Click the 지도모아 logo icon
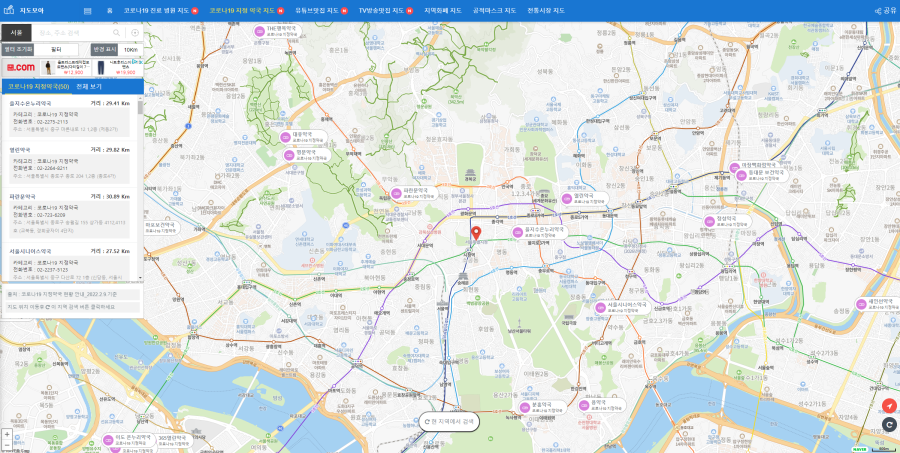Screen dimensions: 900x453 (x=9, y=10)
